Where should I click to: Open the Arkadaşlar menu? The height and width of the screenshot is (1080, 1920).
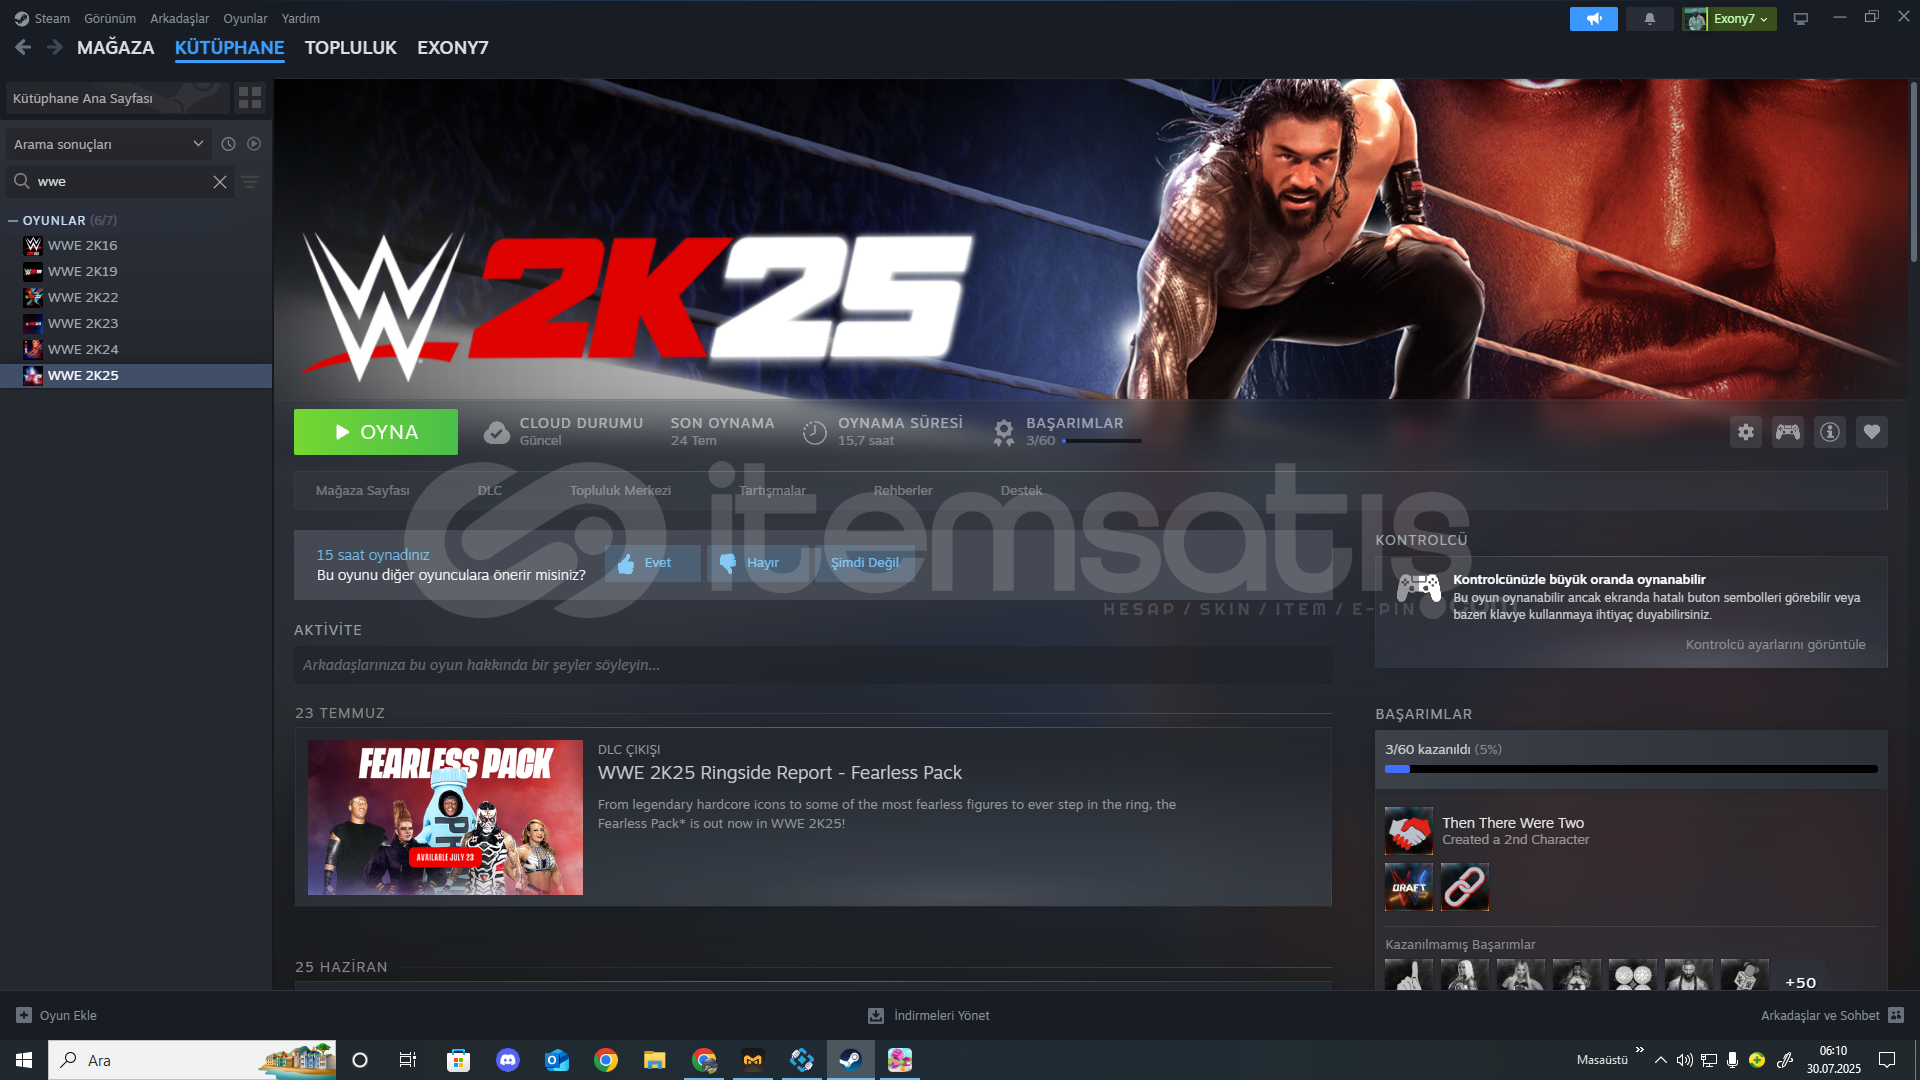point(180,18)
